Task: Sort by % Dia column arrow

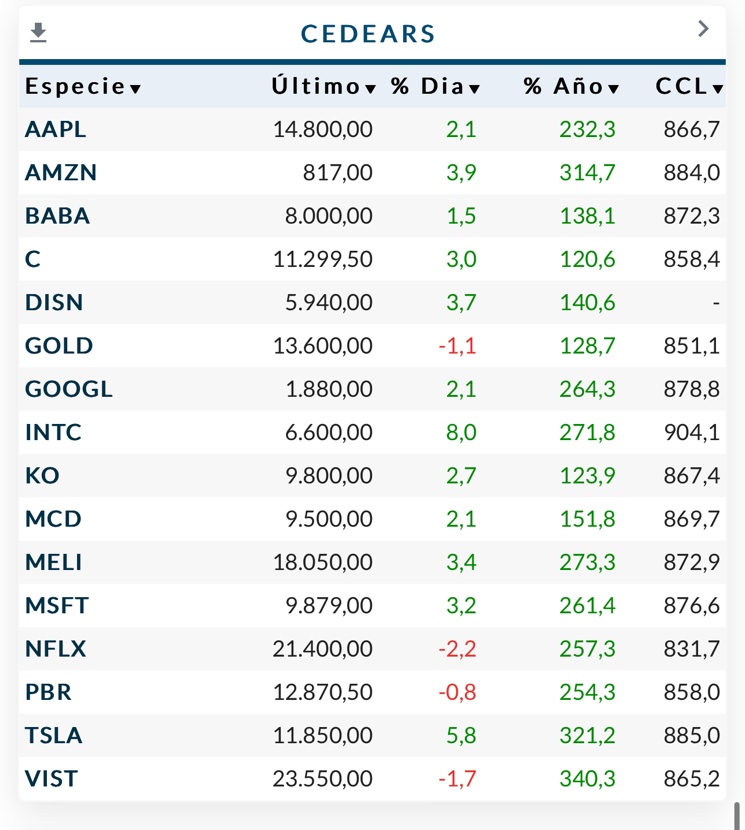Action: click(475, 89)
